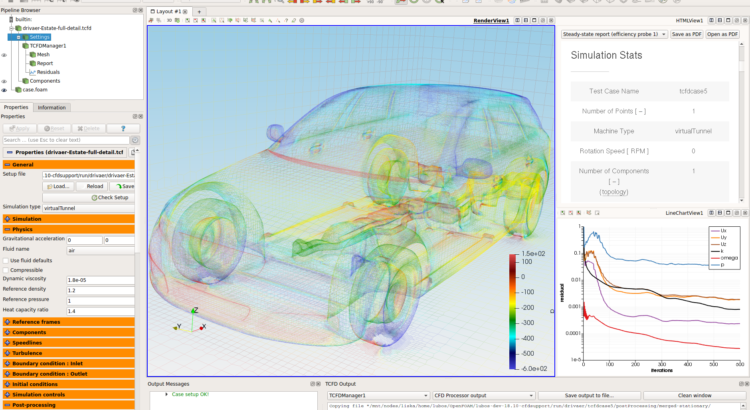Click the color legend bar in render view
The image size is (750, 410).
point(513,311)
